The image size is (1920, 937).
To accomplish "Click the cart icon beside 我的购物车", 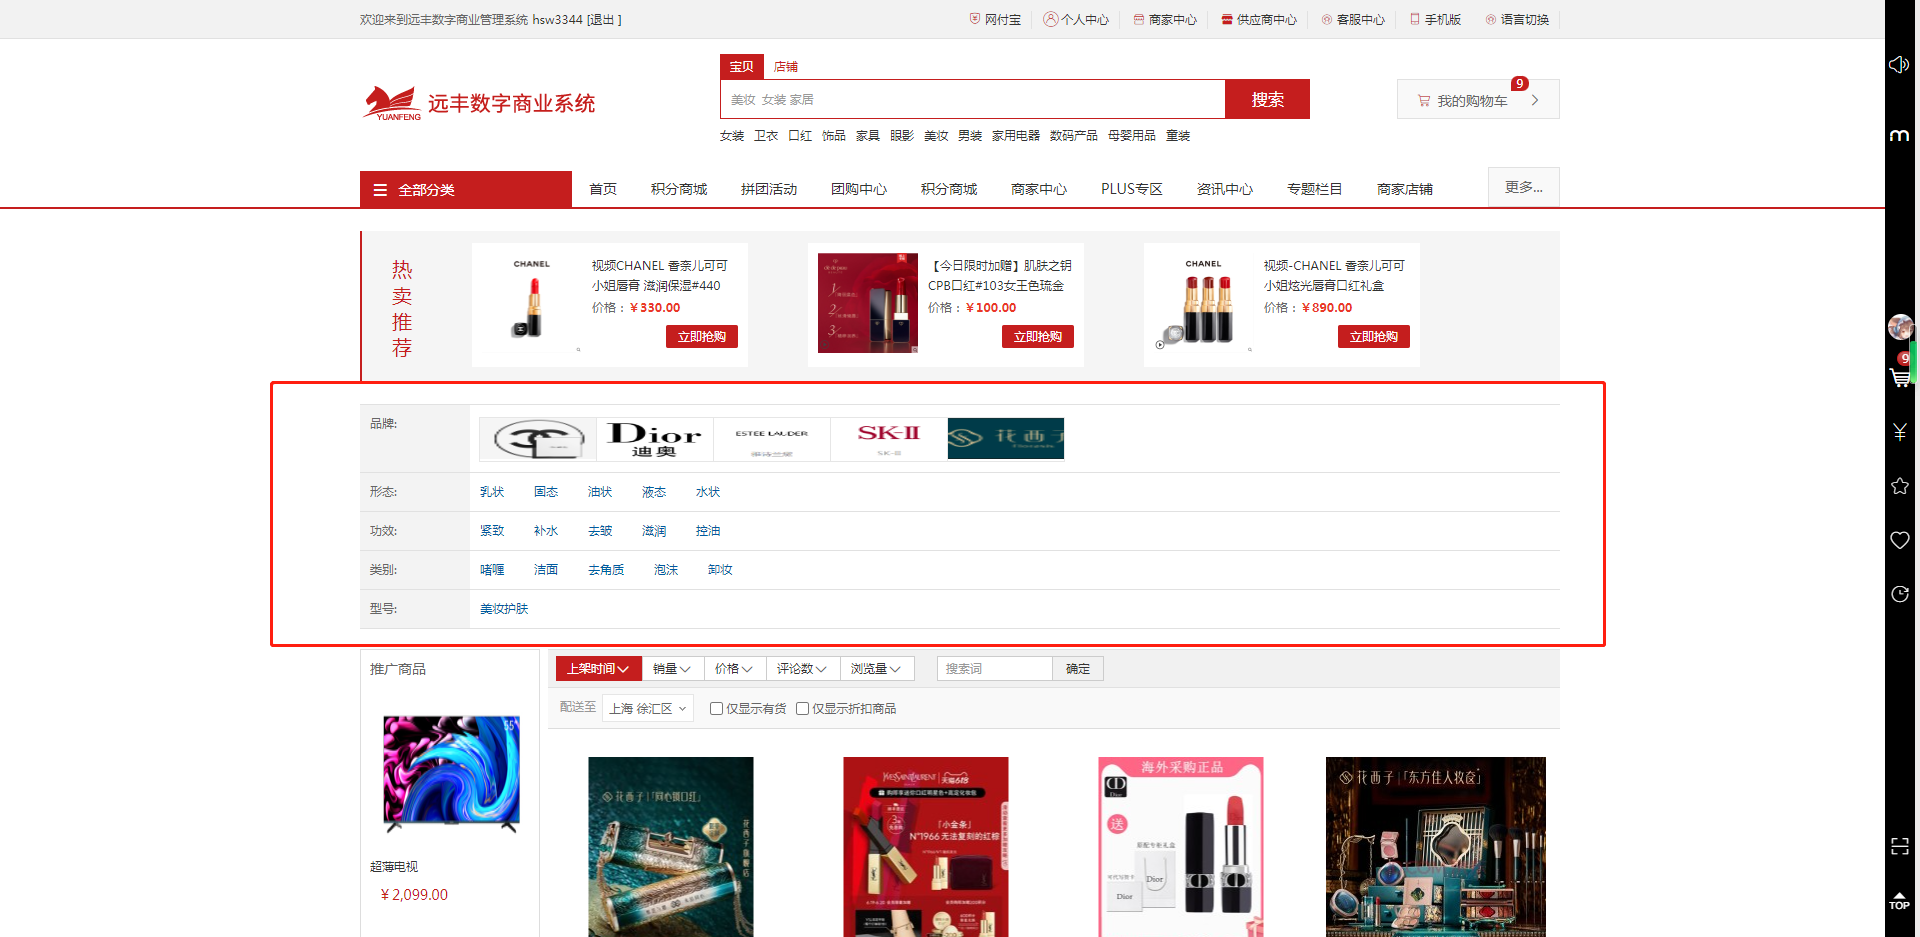I will pos(1424,101).
